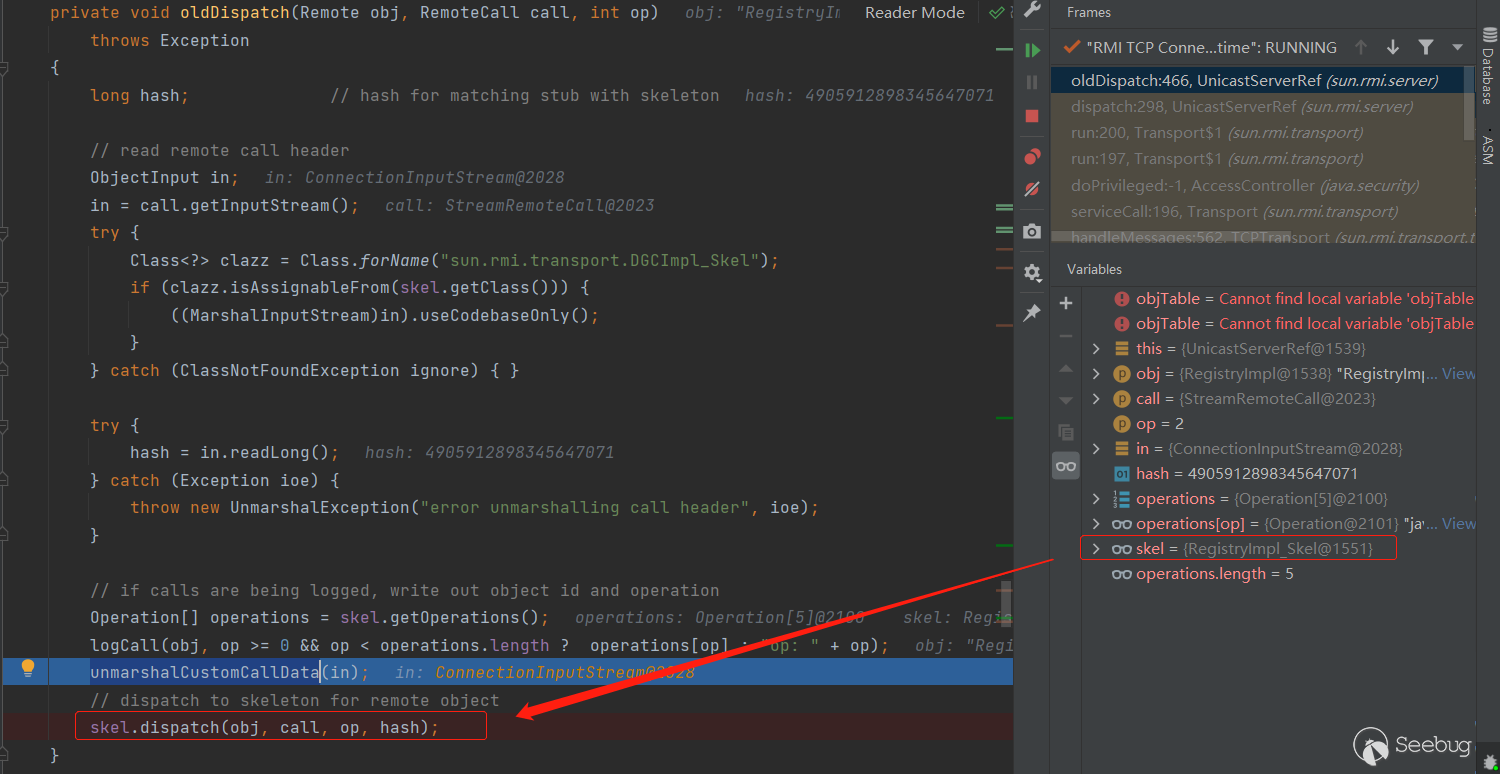
Task: Open the debugger gear settings icon
Action: click(x=1033, y=272)
